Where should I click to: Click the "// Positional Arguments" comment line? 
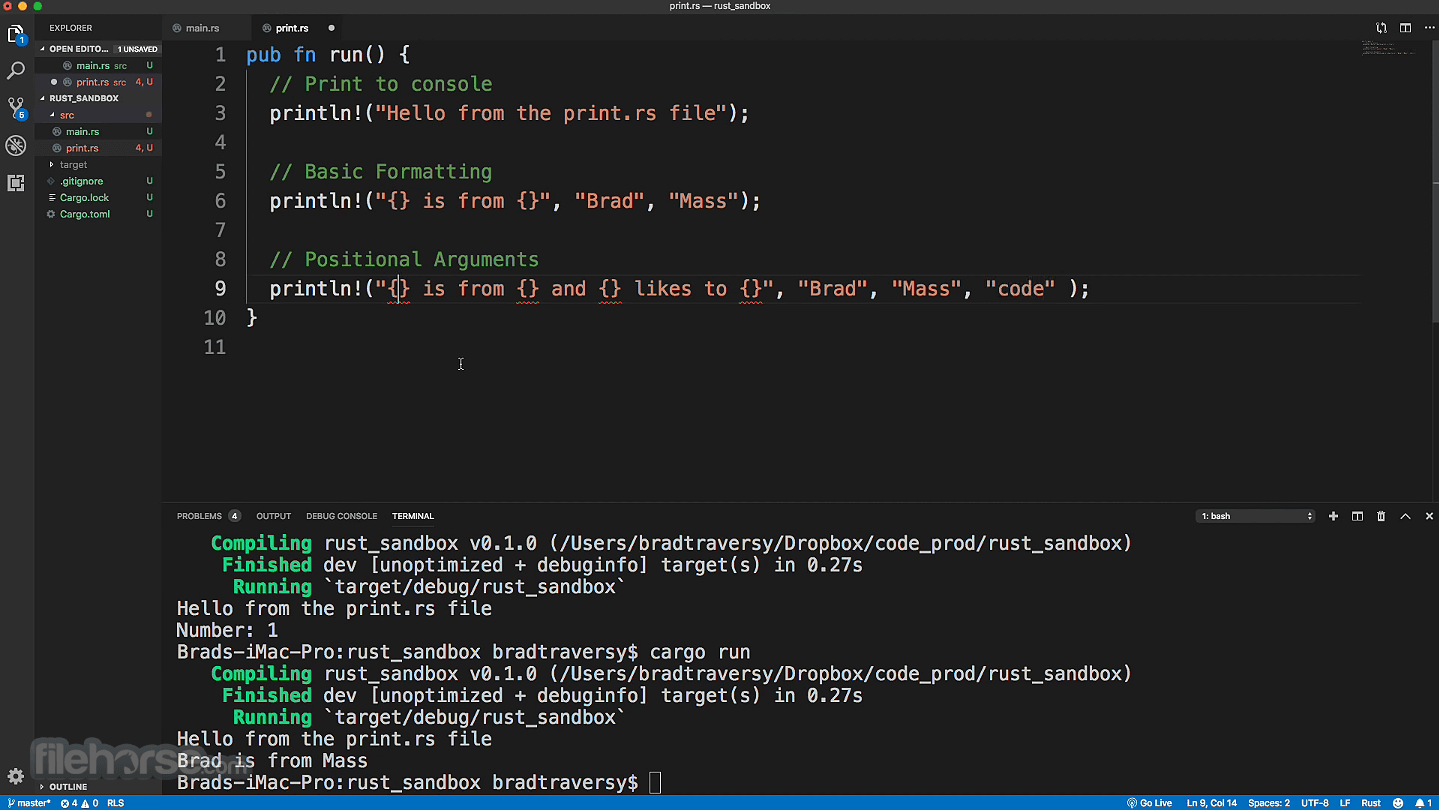point(404,259)
